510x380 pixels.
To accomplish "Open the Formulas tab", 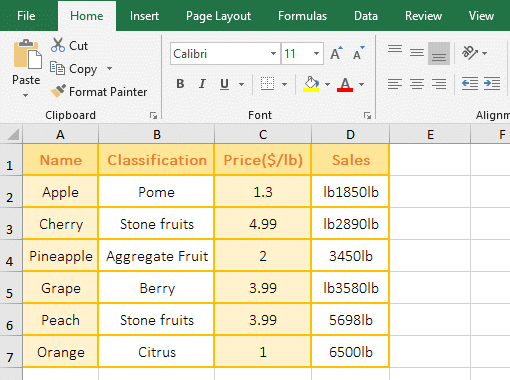I will [303, 16].
